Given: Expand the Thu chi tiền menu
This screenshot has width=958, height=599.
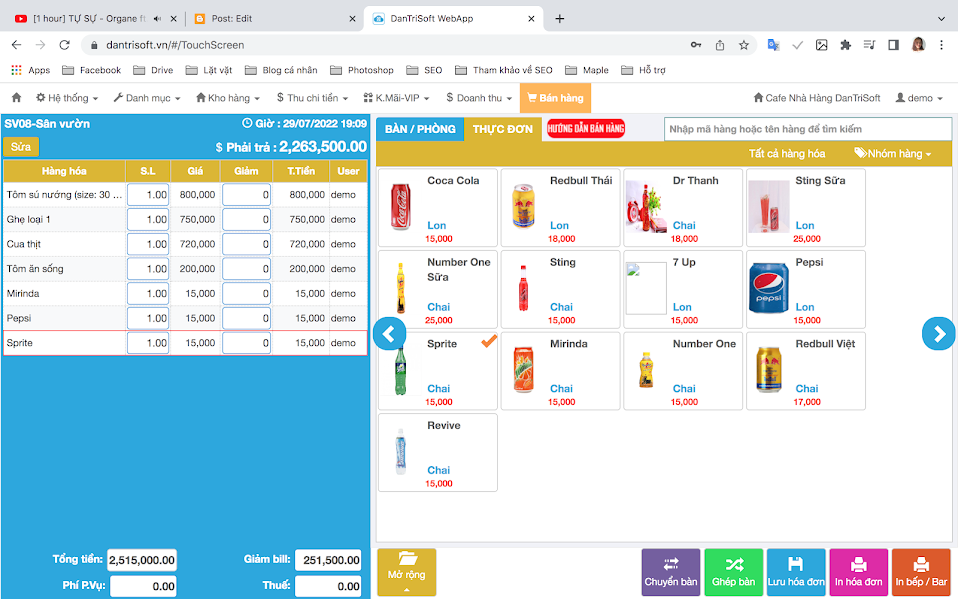Looking at the screenshot, I should pyautogui.click(x=312, y=98).
